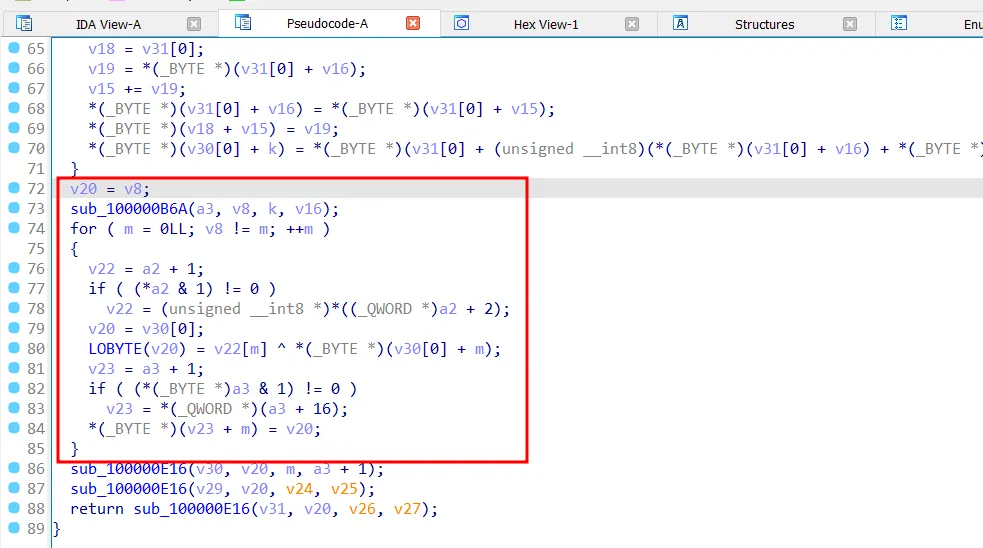
Task: Close the Pseudocode-A tab with red X
Action: click(x=413, y=23)
